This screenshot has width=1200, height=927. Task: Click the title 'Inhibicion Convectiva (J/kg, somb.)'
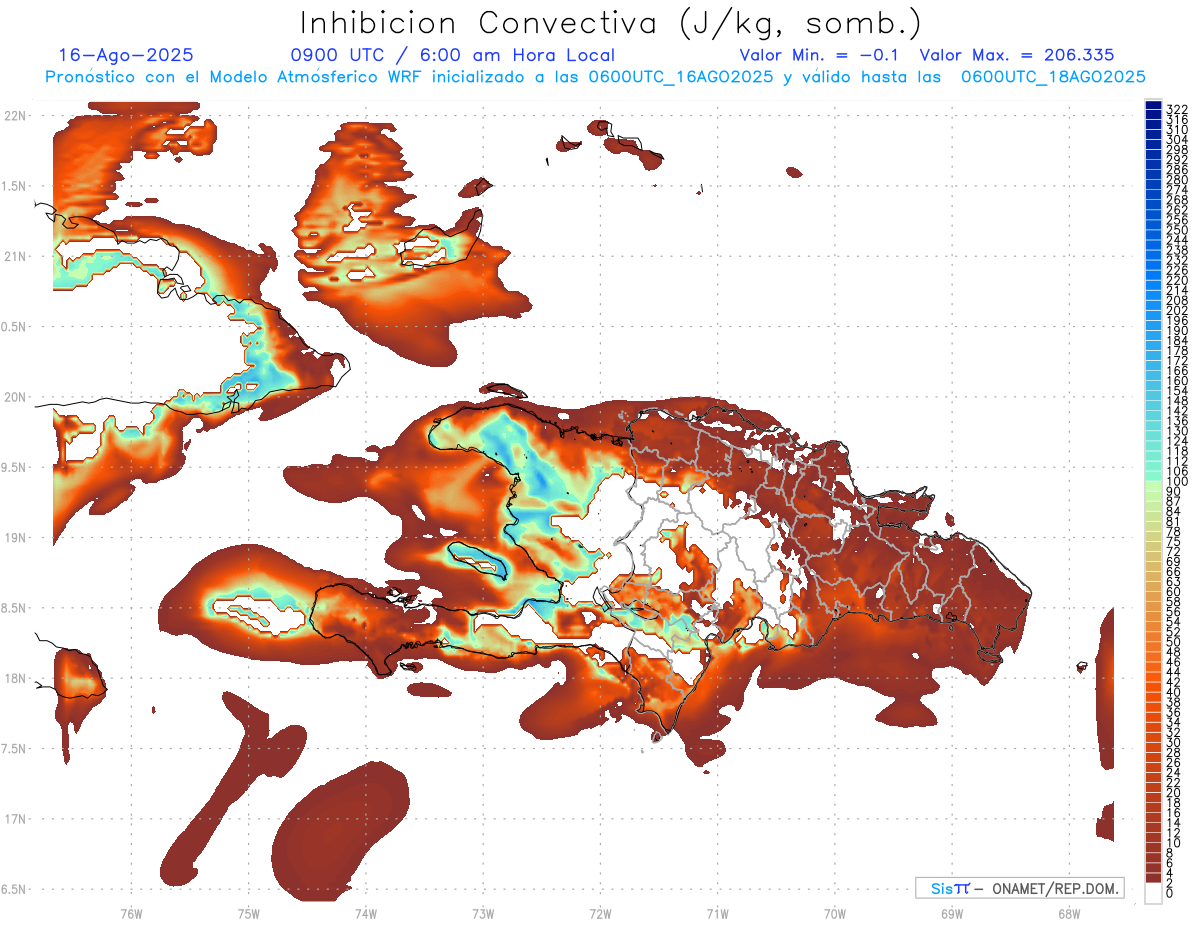click(x=611, y=23)
